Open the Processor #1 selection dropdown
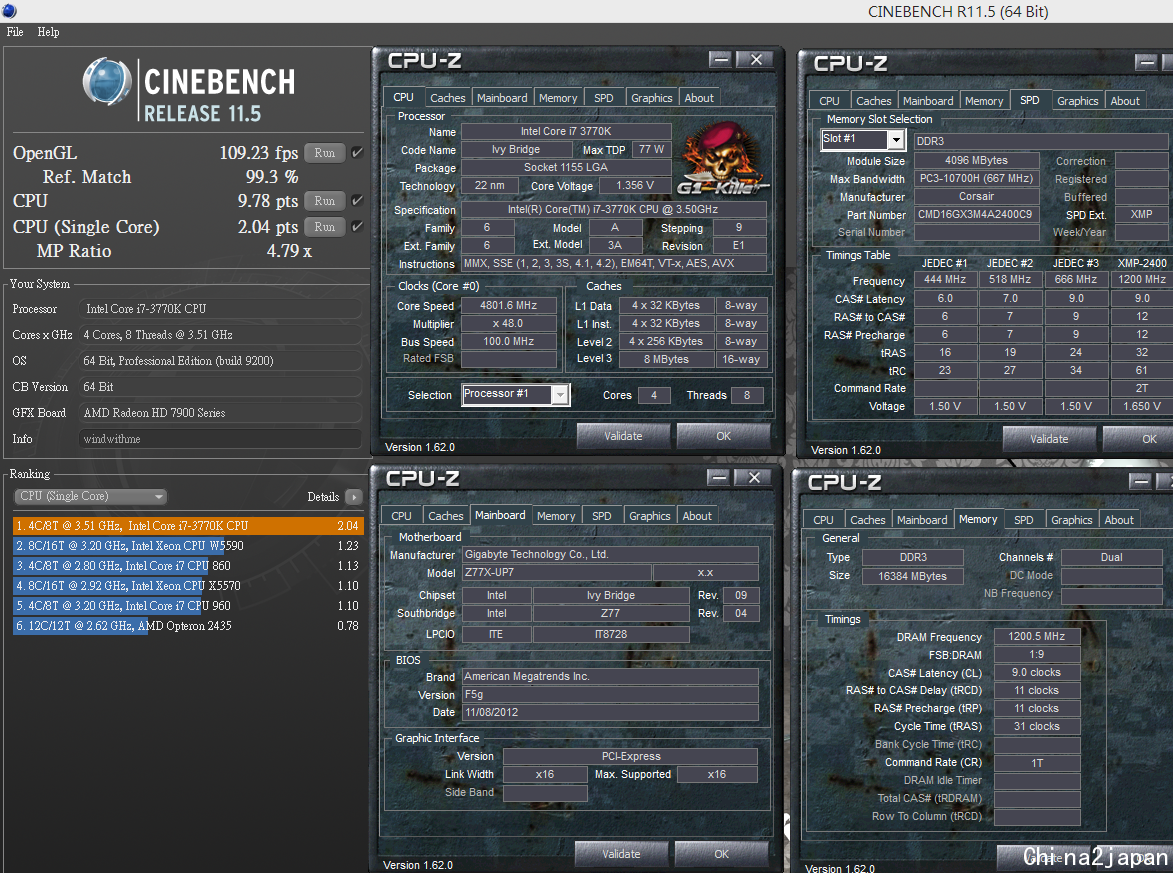Viewport: 1173px width, 873px height. 560,394
